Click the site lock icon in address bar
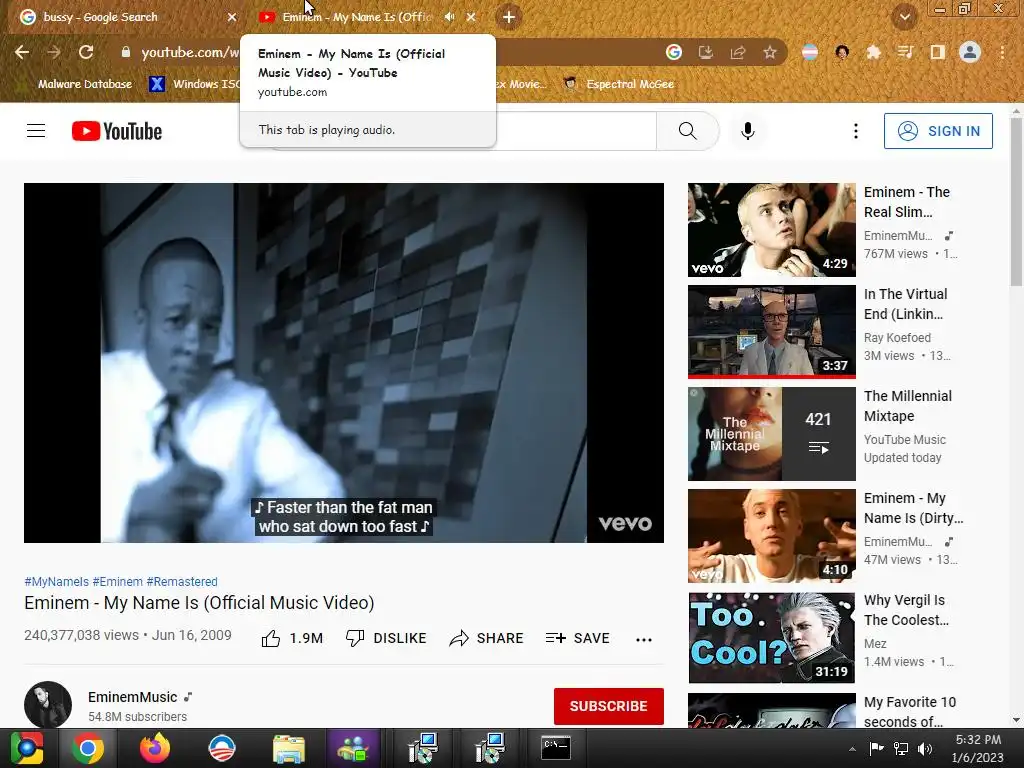This screenshot has width=1024, height=768. [125, 52]
